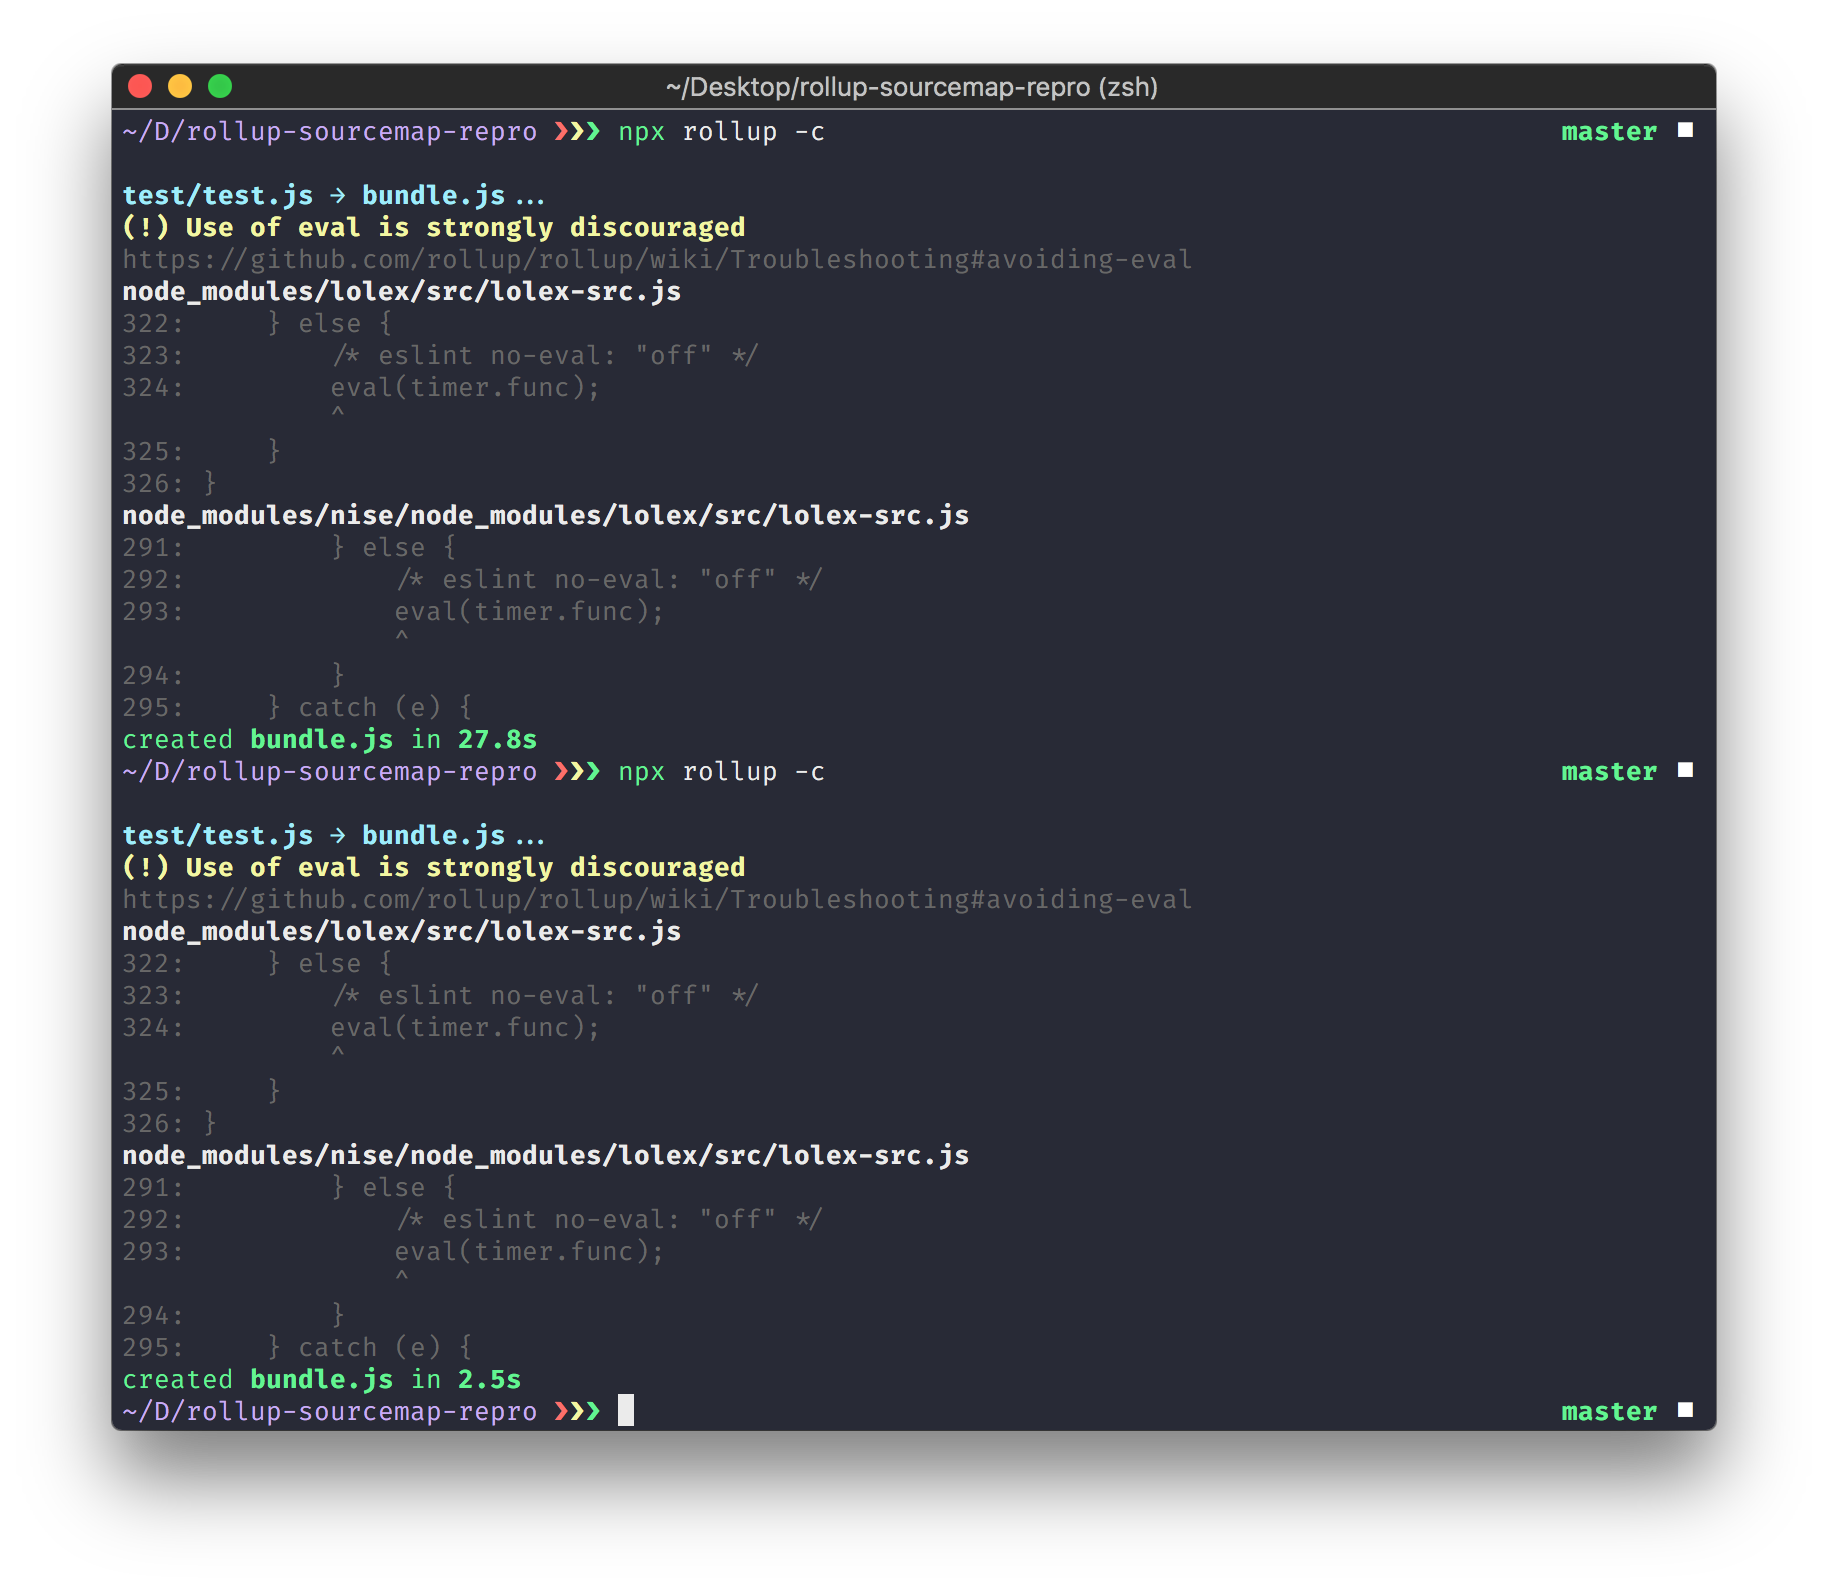The image size is (1828, 1590).
Task: Click the white square beside the empty prompt's master label
Action: pyautogui.click(x=1686, y=1410)
